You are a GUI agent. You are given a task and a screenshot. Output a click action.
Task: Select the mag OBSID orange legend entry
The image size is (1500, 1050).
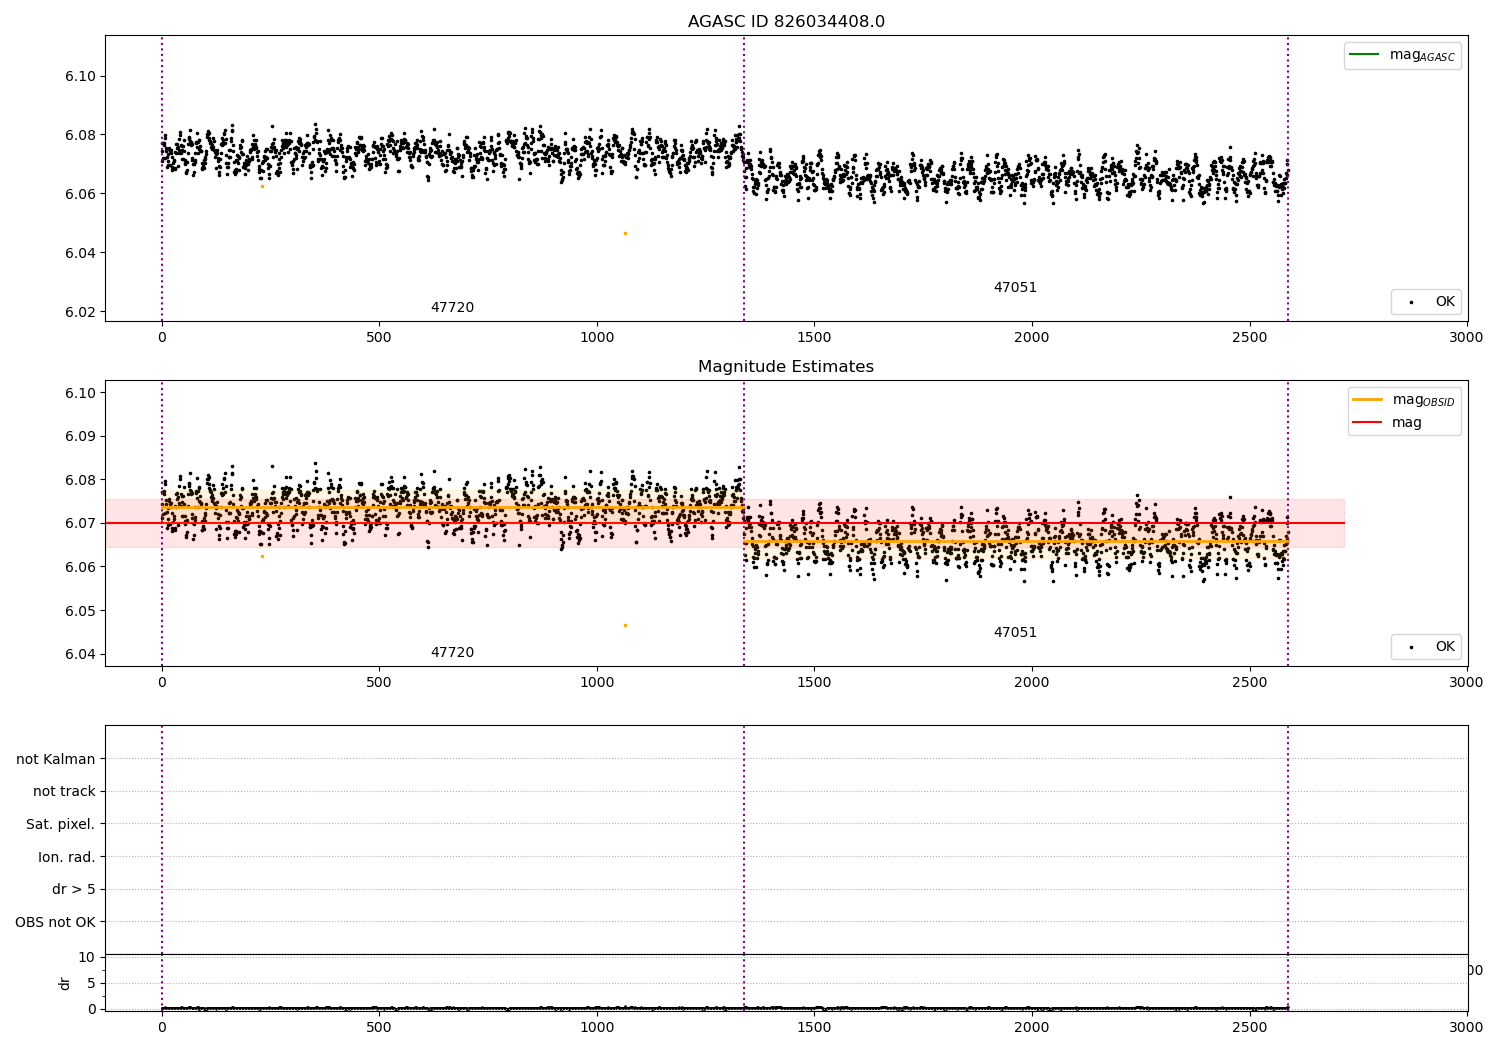1403,400
